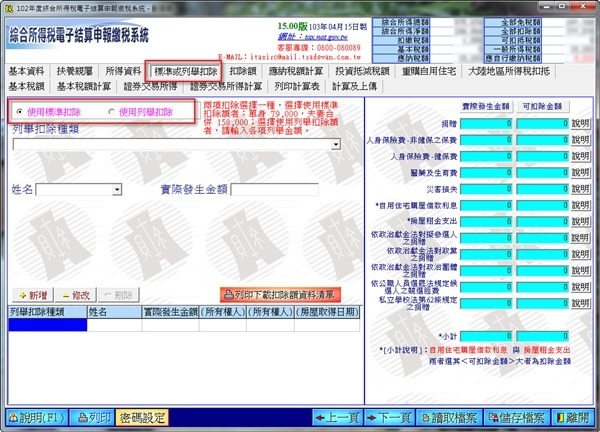Click 儲存檔案 to save file
Screen dimensions: 600x432
point(517,418)
